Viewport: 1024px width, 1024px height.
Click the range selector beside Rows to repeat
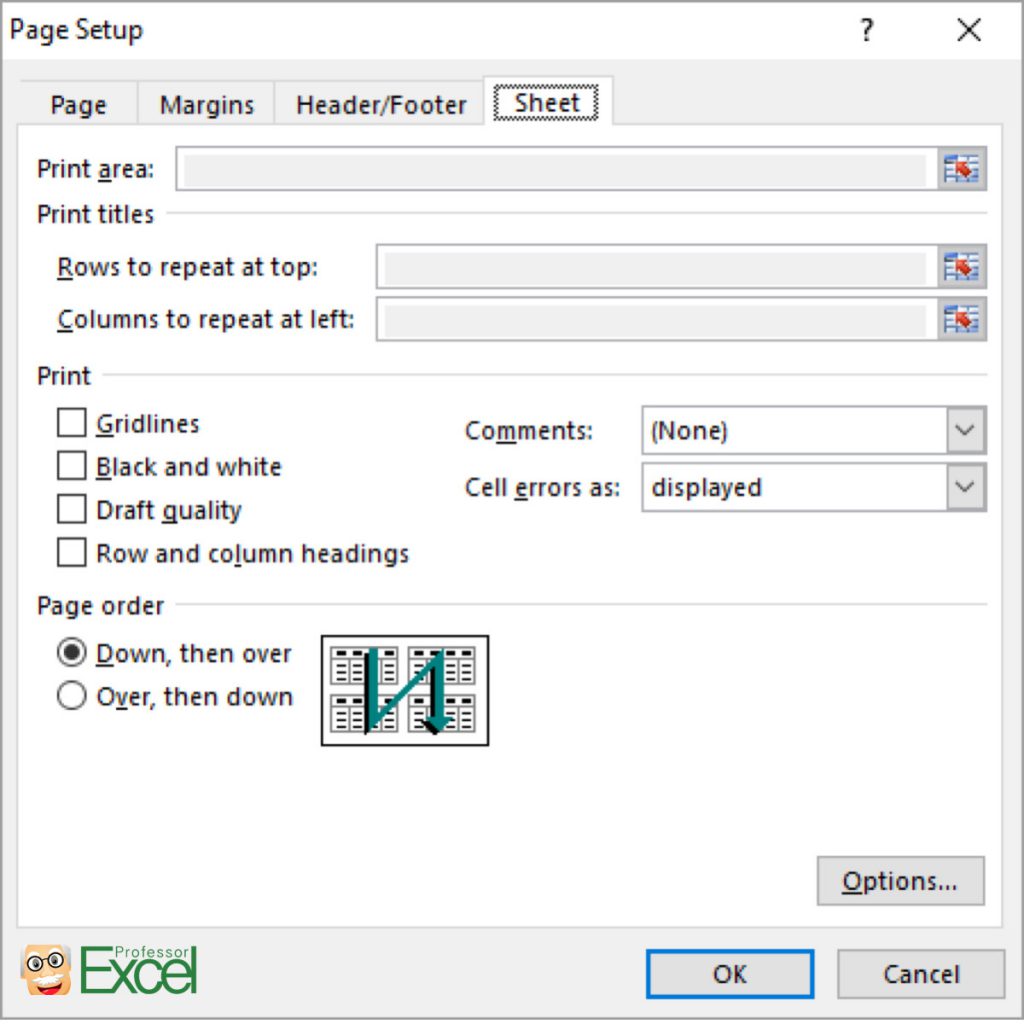962,267
